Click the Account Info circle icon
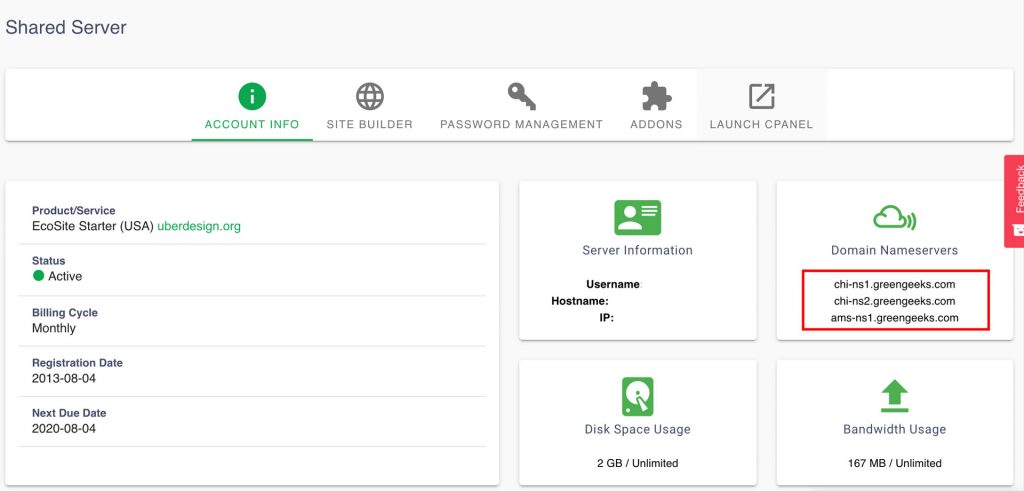The image size is (1024, 491). coord(252,96)
